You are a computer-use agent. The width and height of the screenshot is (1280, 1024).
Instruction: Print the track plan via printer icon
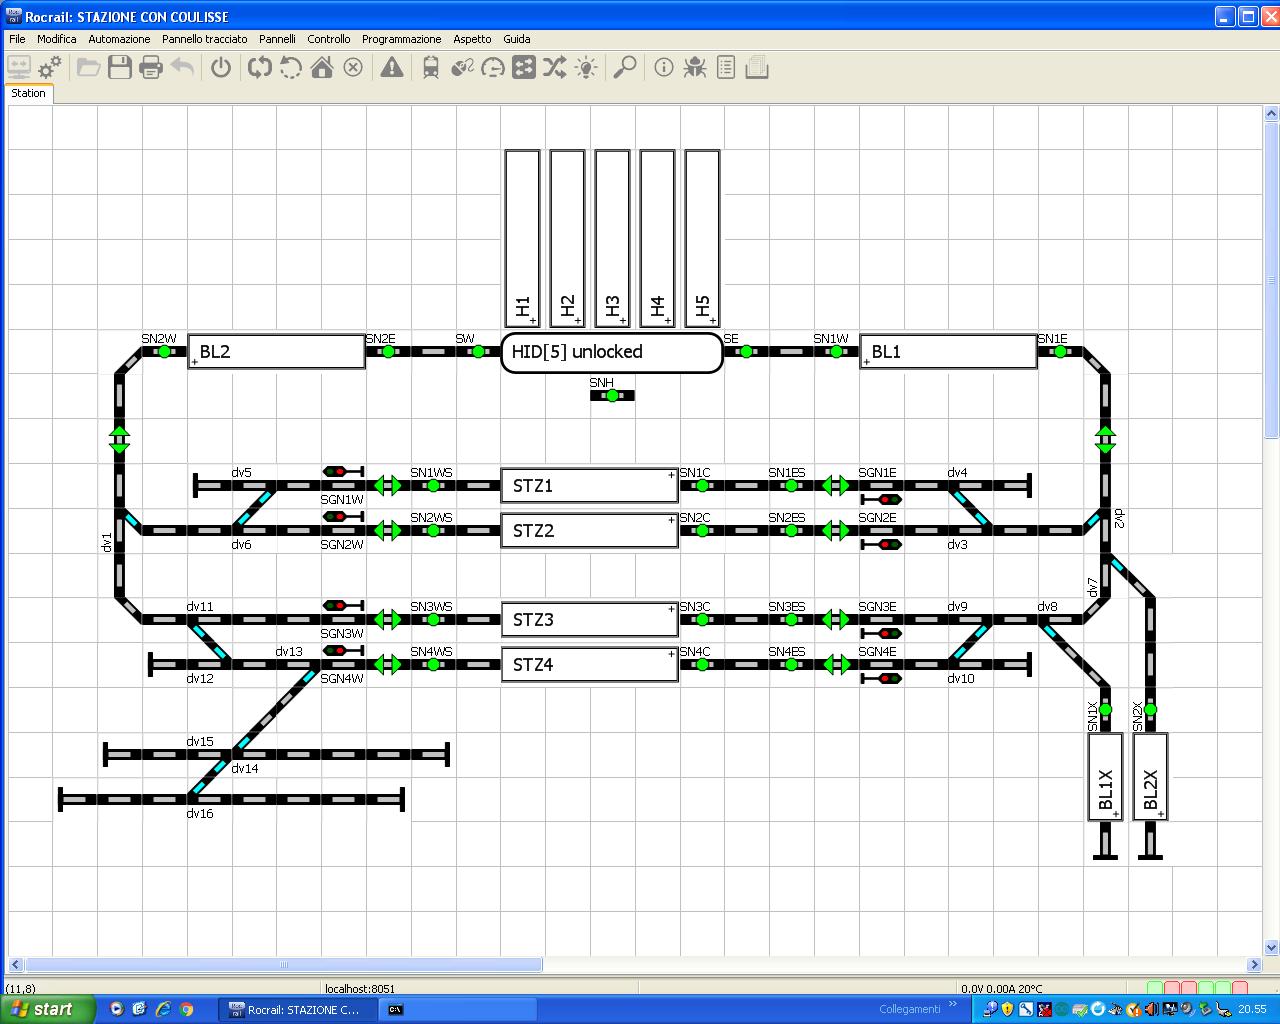[151, 67]
